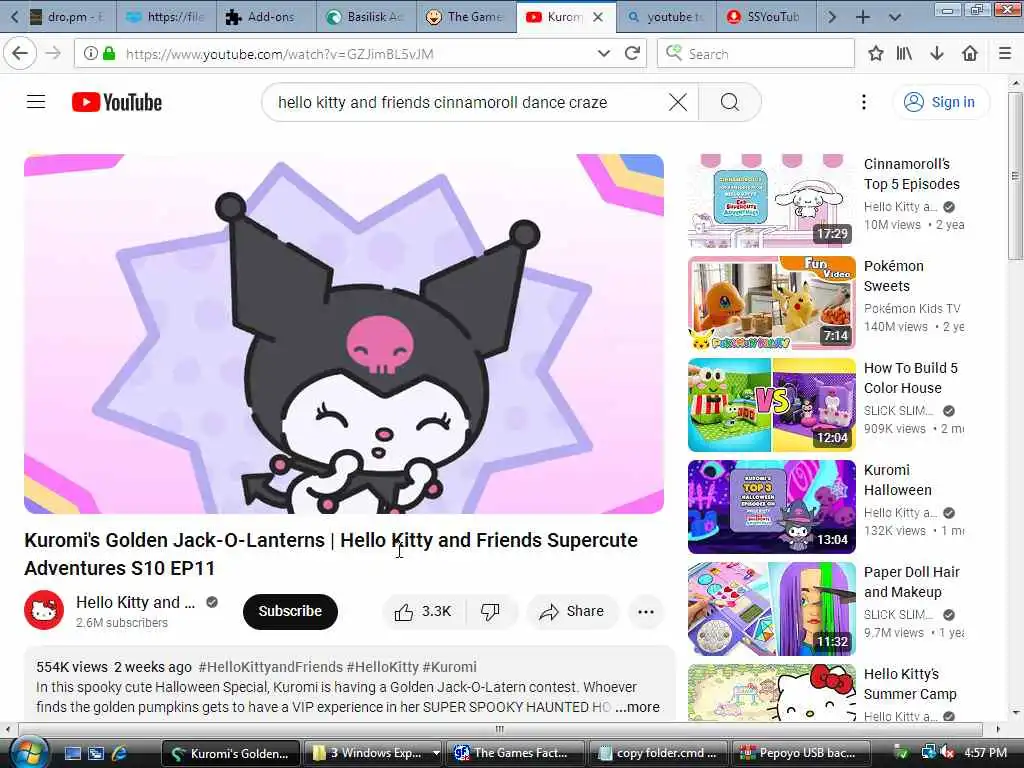The height and width of the screenshot is (768, 1024).
Task: Switch to the youtube search tab
Action: click(664, 17)
